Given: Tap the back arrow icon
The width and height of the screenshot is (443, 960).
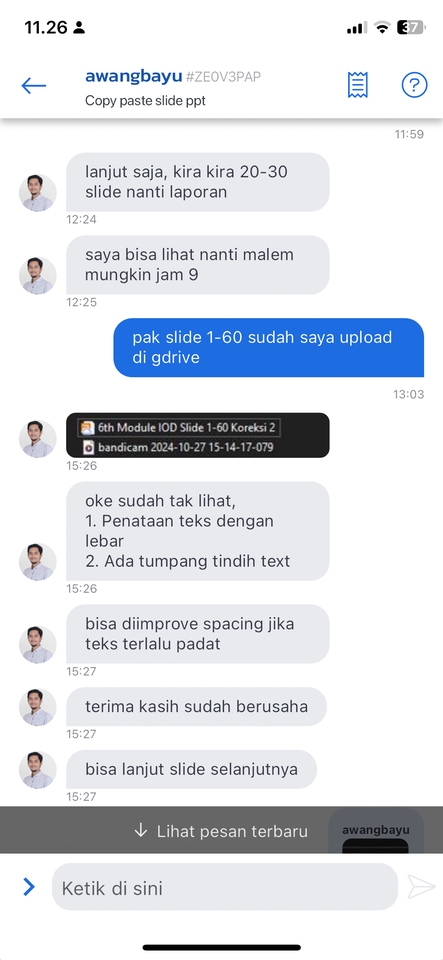Looking at the screenshot, I should pyautogui.click(x=34, y=86).
